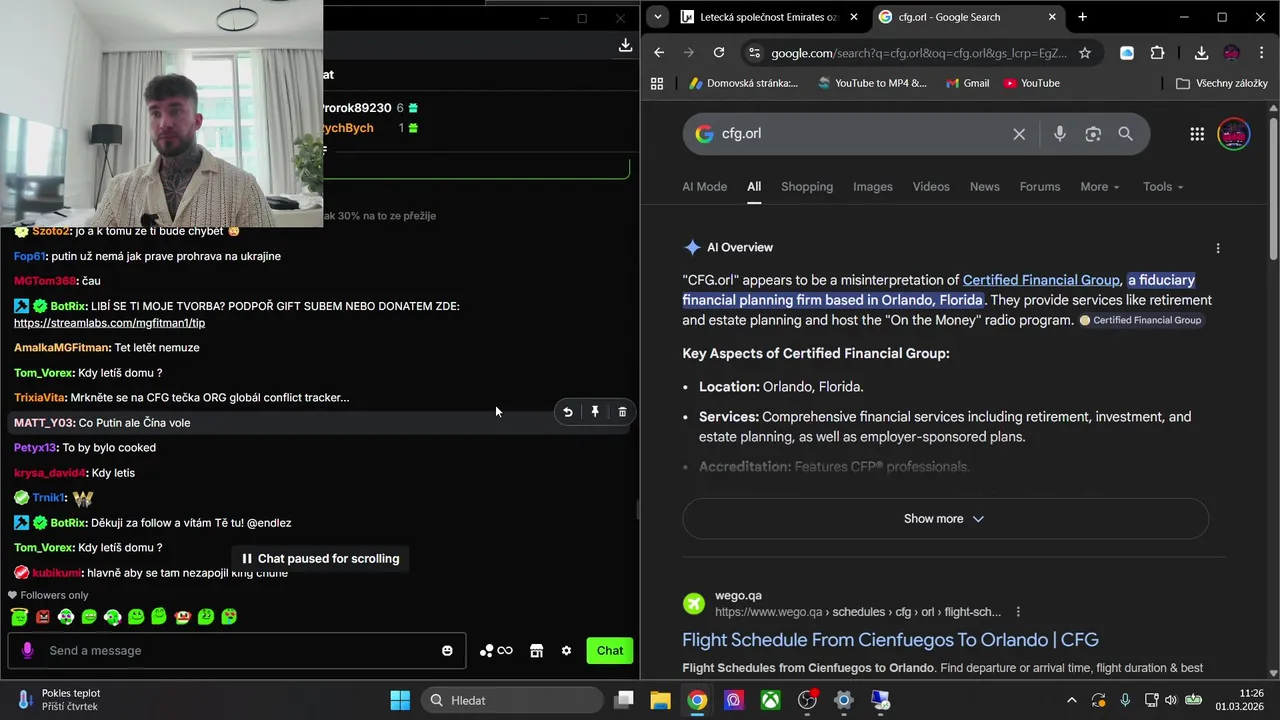Open Chrome three-dot menu

pos(1261,53)
